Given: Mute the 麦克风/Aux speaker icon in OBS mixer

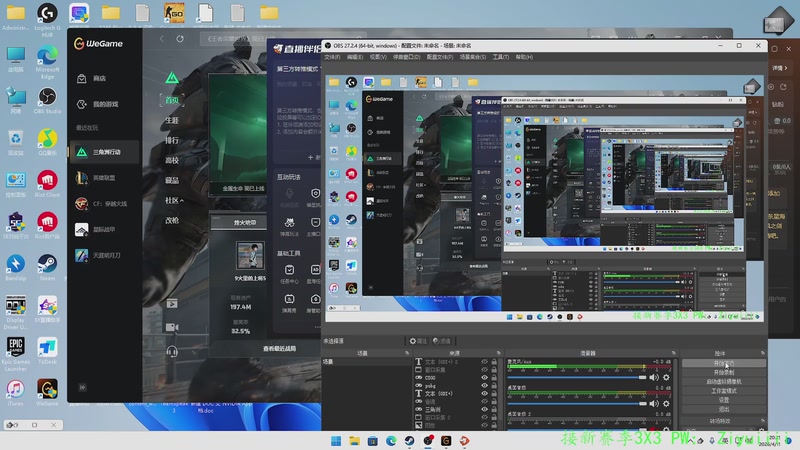Looking at the screenshot, I should 654,378.
